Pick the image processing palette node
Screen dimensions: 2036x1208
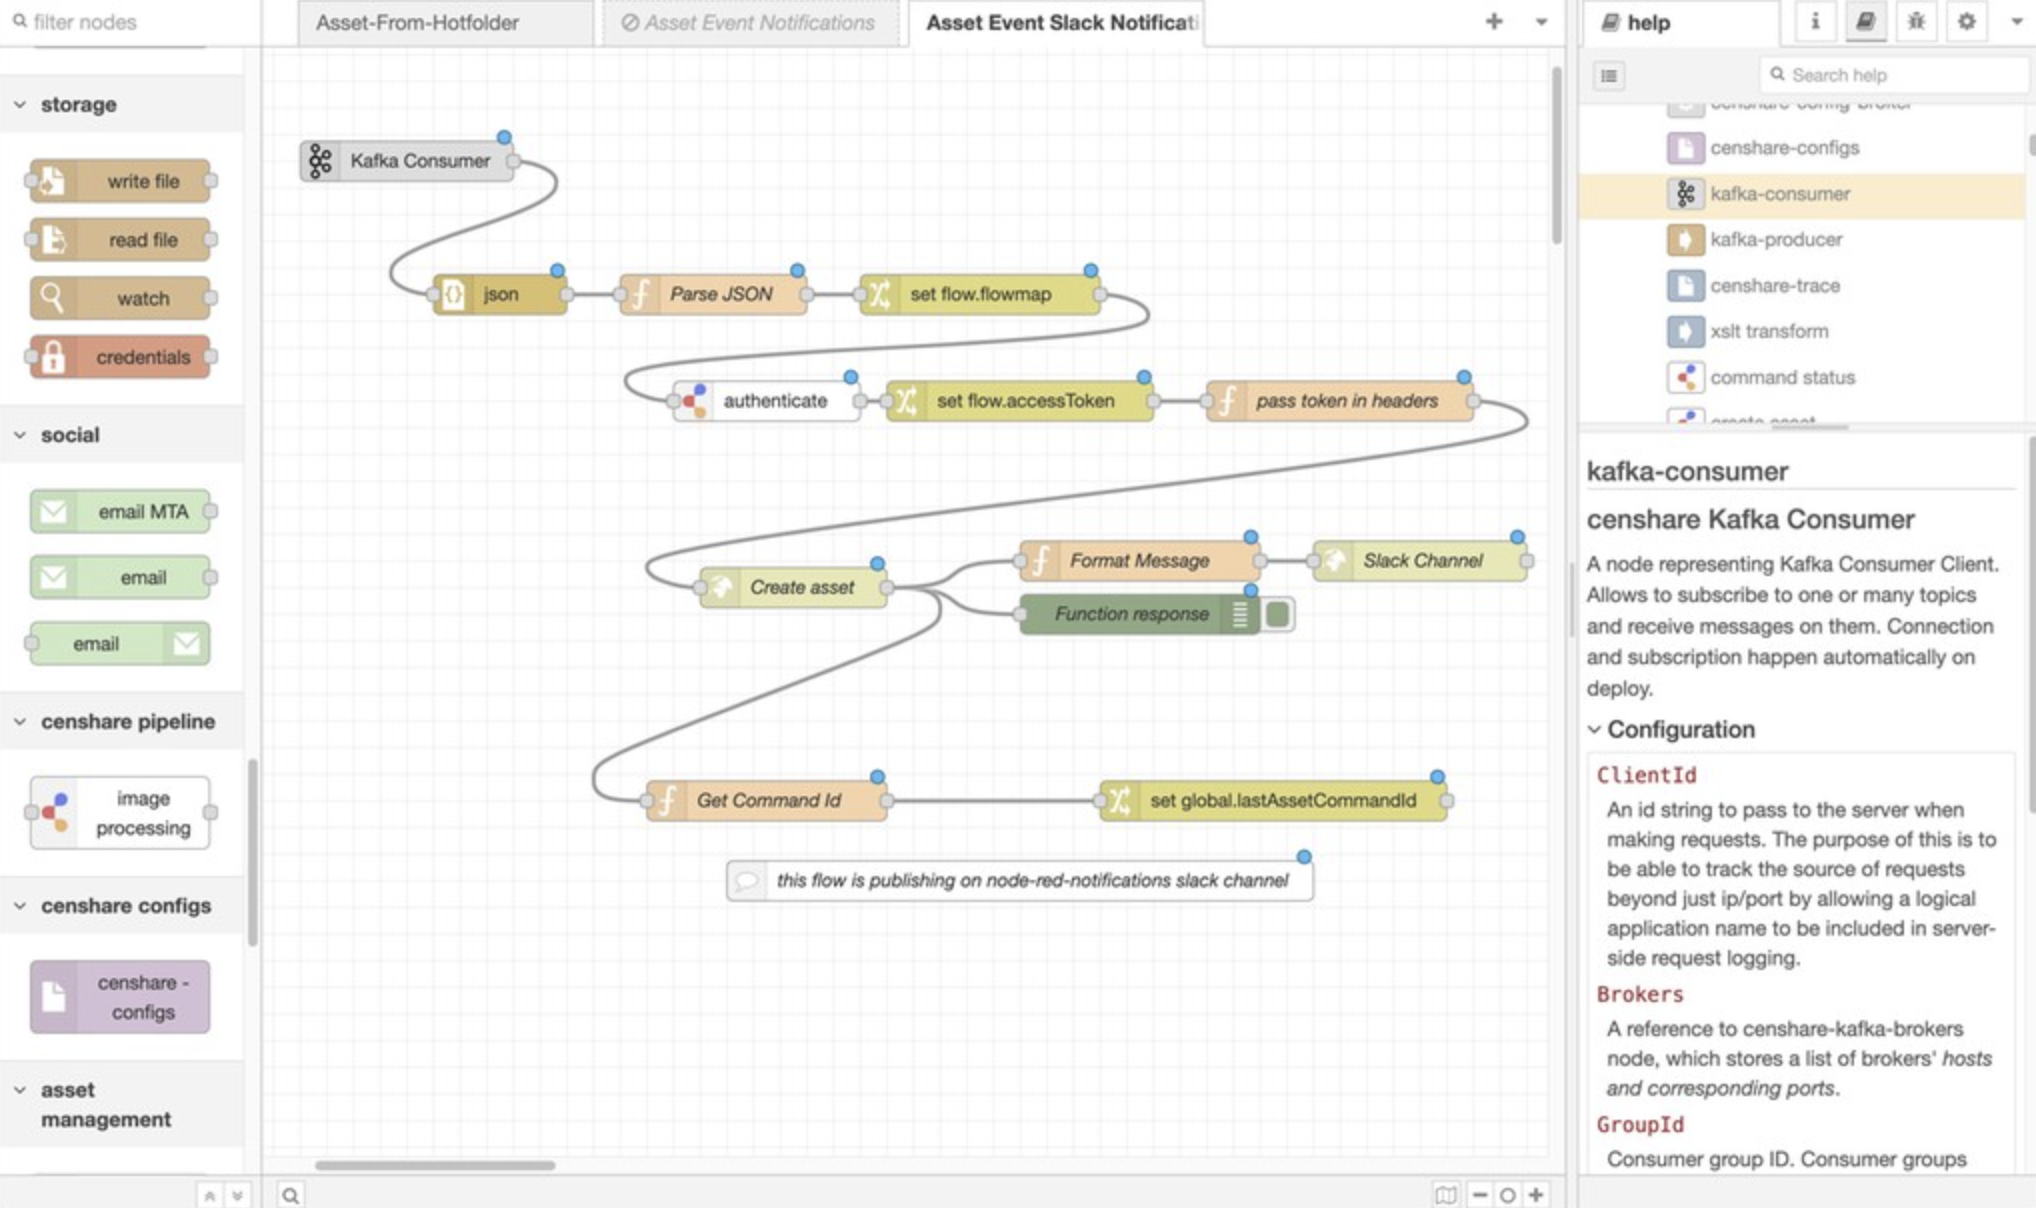(x=120, y=813)
